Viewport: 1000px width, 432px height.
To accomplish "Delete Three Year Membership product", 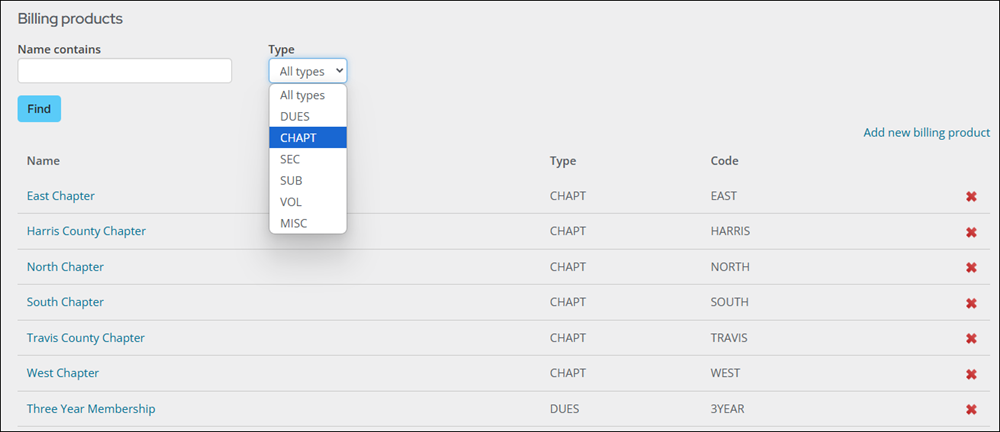I will [x=971, y=409].
